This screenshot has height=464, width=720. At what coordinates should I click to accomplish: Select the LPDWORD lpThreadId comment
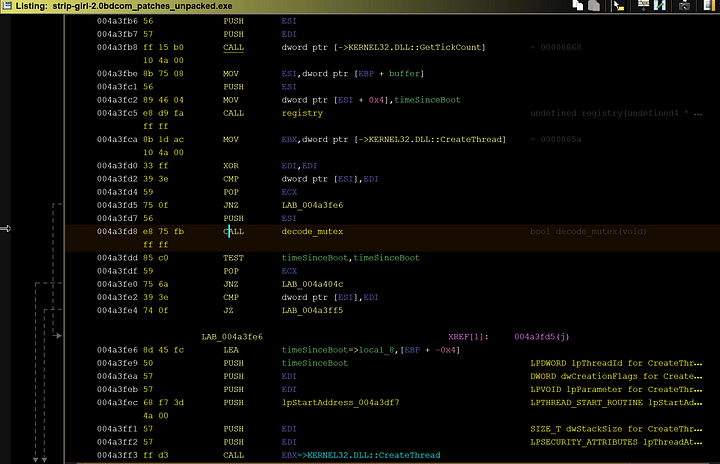616,363
